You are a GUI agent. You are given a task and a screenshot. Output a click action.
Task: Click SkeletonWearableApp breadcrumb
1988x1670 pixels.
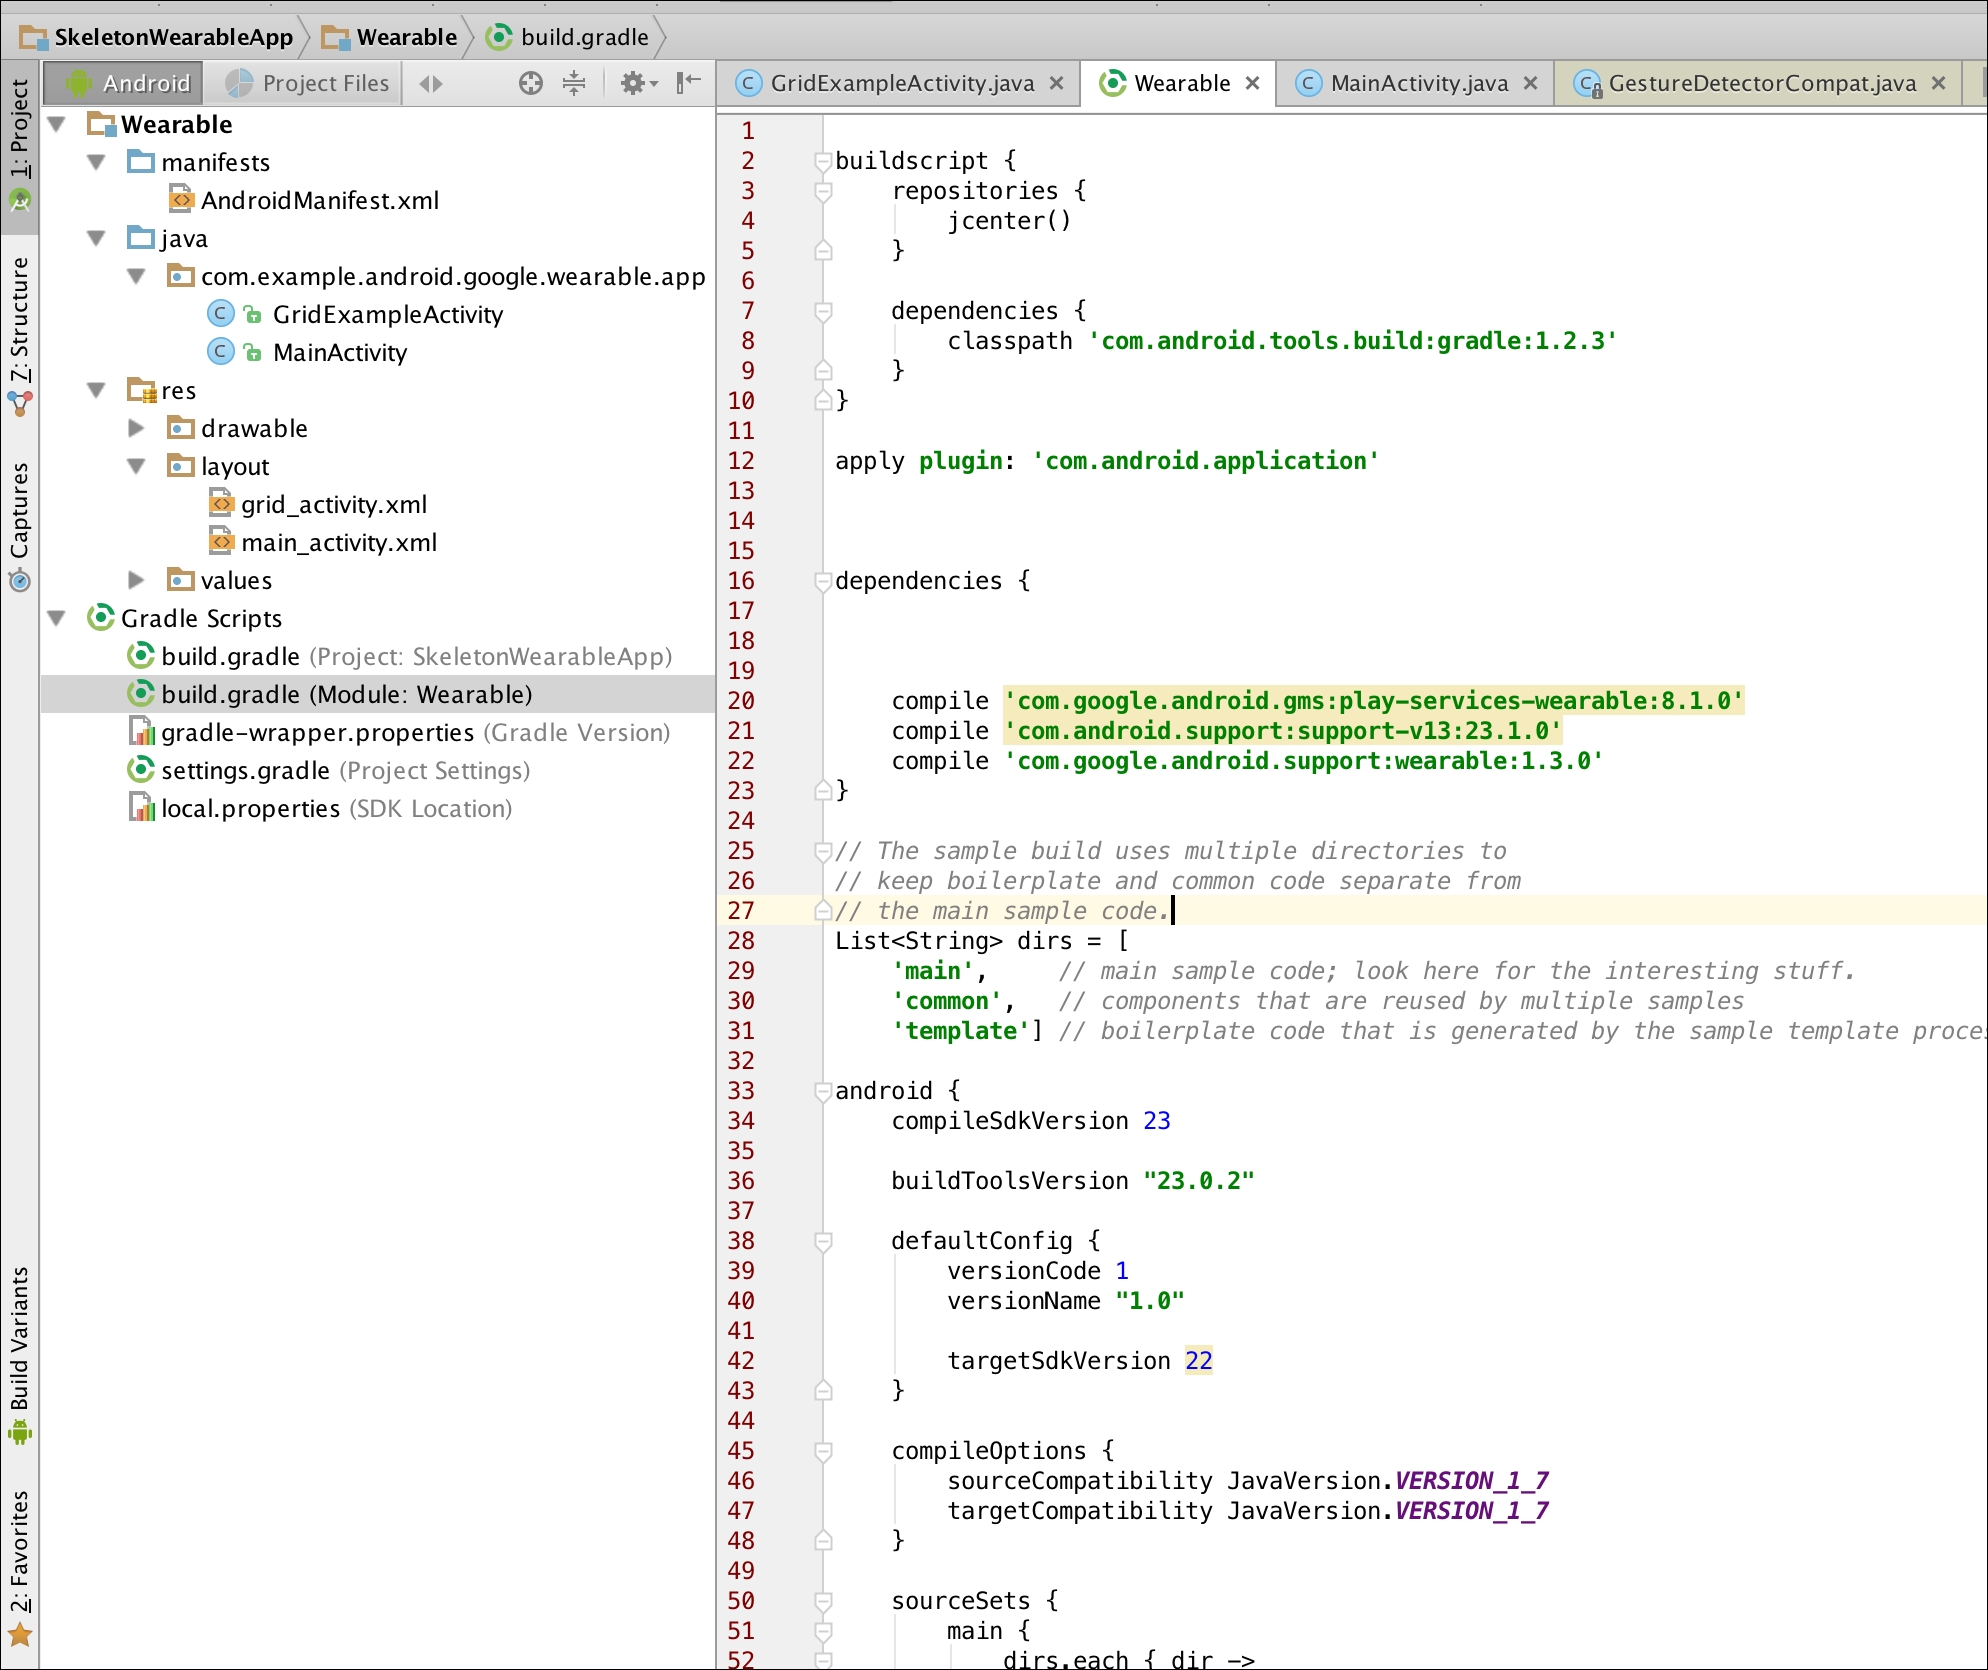tap(157, 38)
